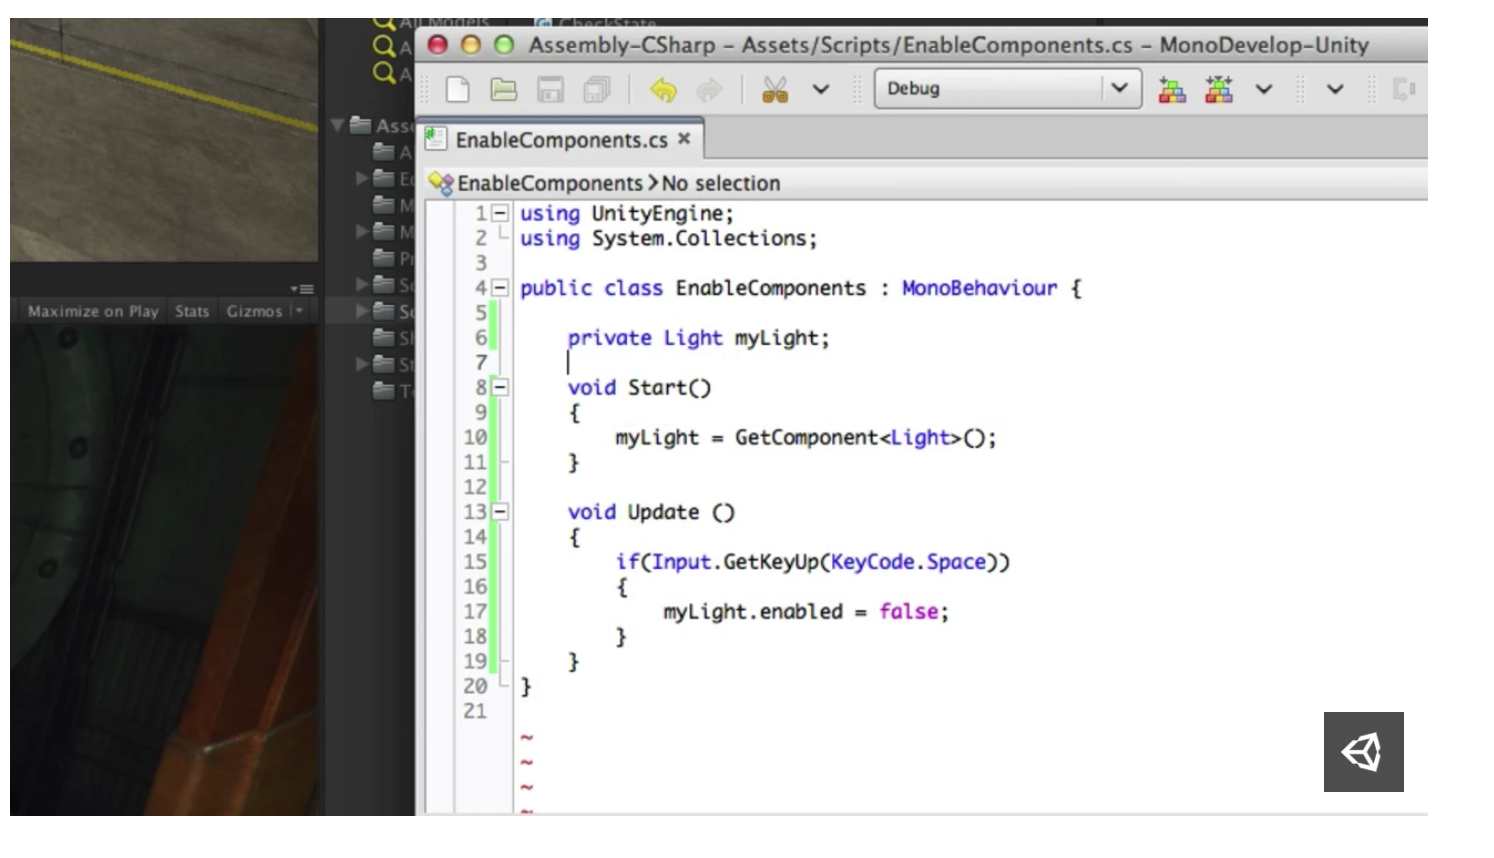Click line number 12 in the gutter
Viewport: 1494px width, 858px height.
point(474,487)
